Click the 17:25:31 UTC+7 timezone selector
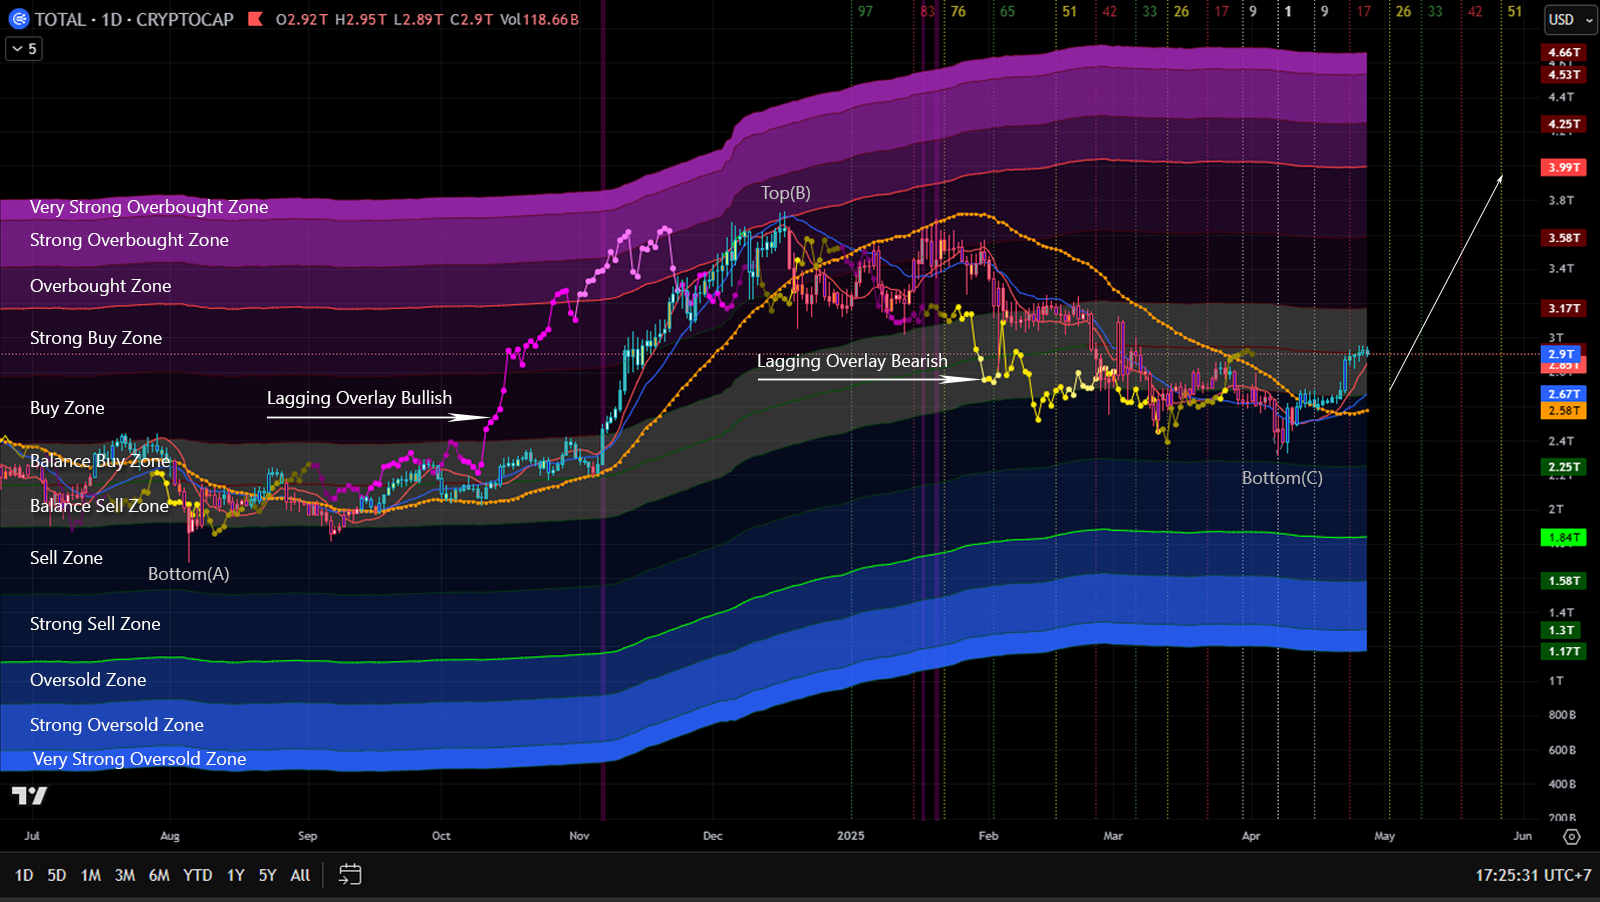The width and height of the screenshot is (1600, 902). [1533, 875]
